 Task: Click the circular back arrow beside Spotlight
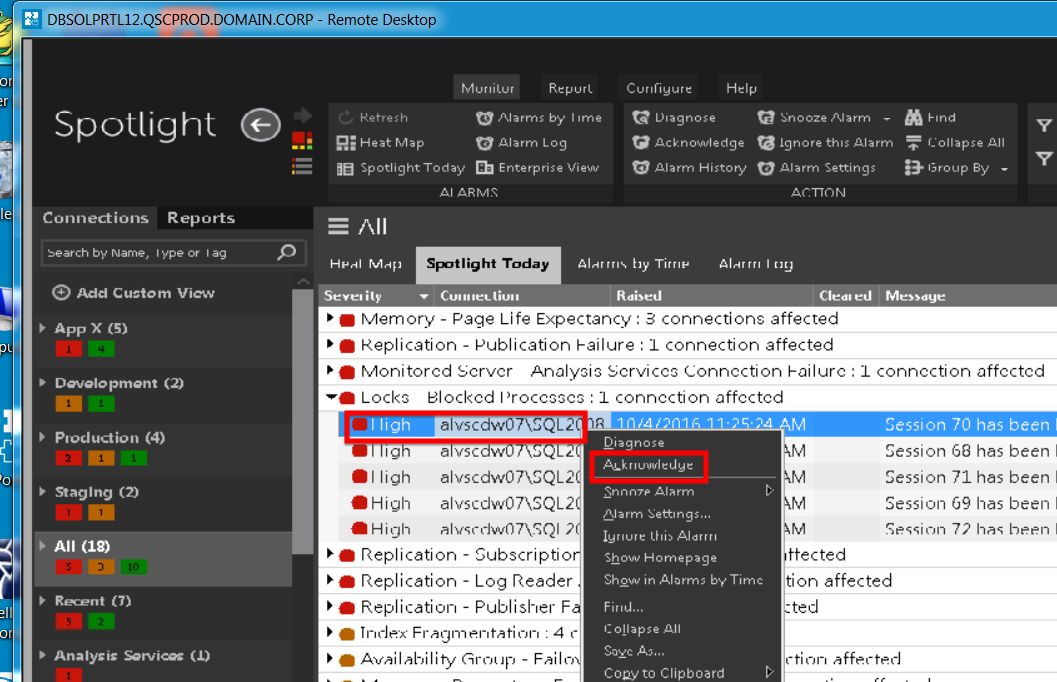[x=261, y=125]
